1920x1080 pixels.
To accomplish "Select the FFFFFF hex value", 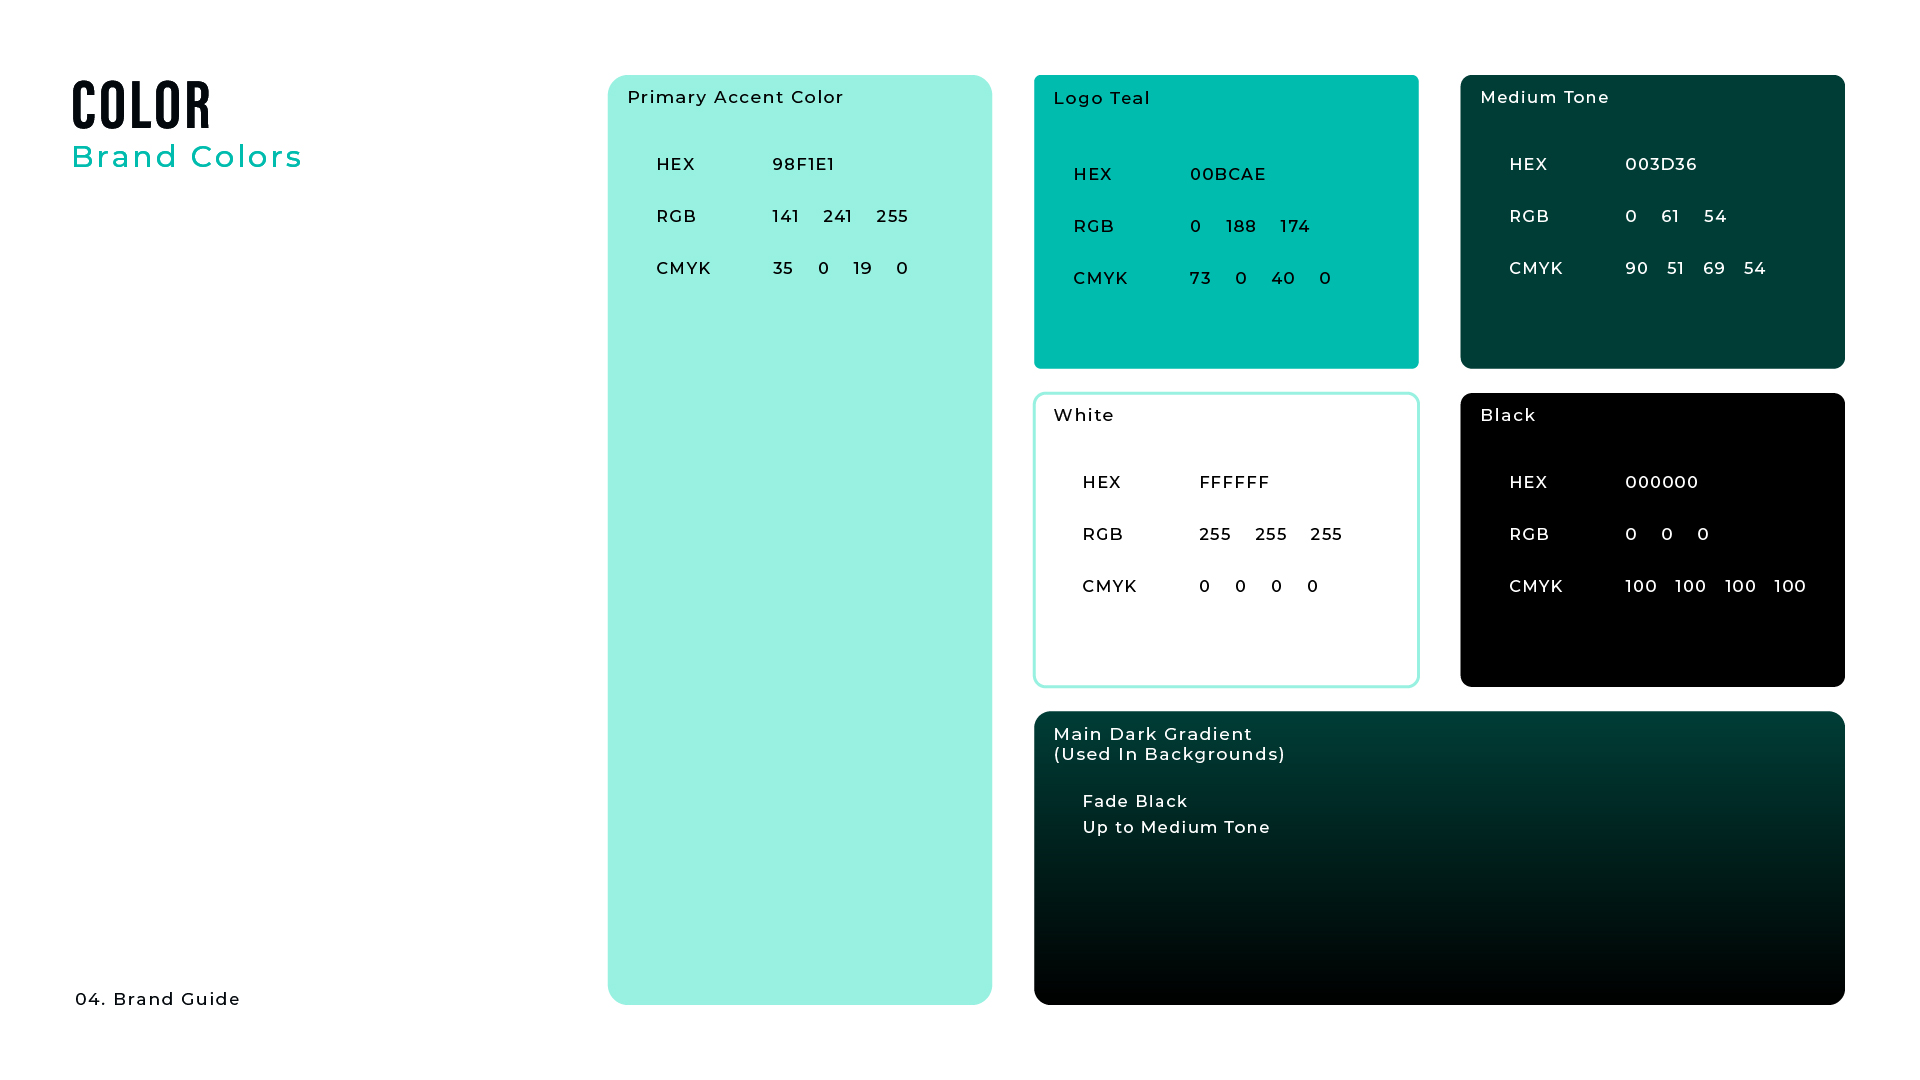I will (x=1234, y=482).
